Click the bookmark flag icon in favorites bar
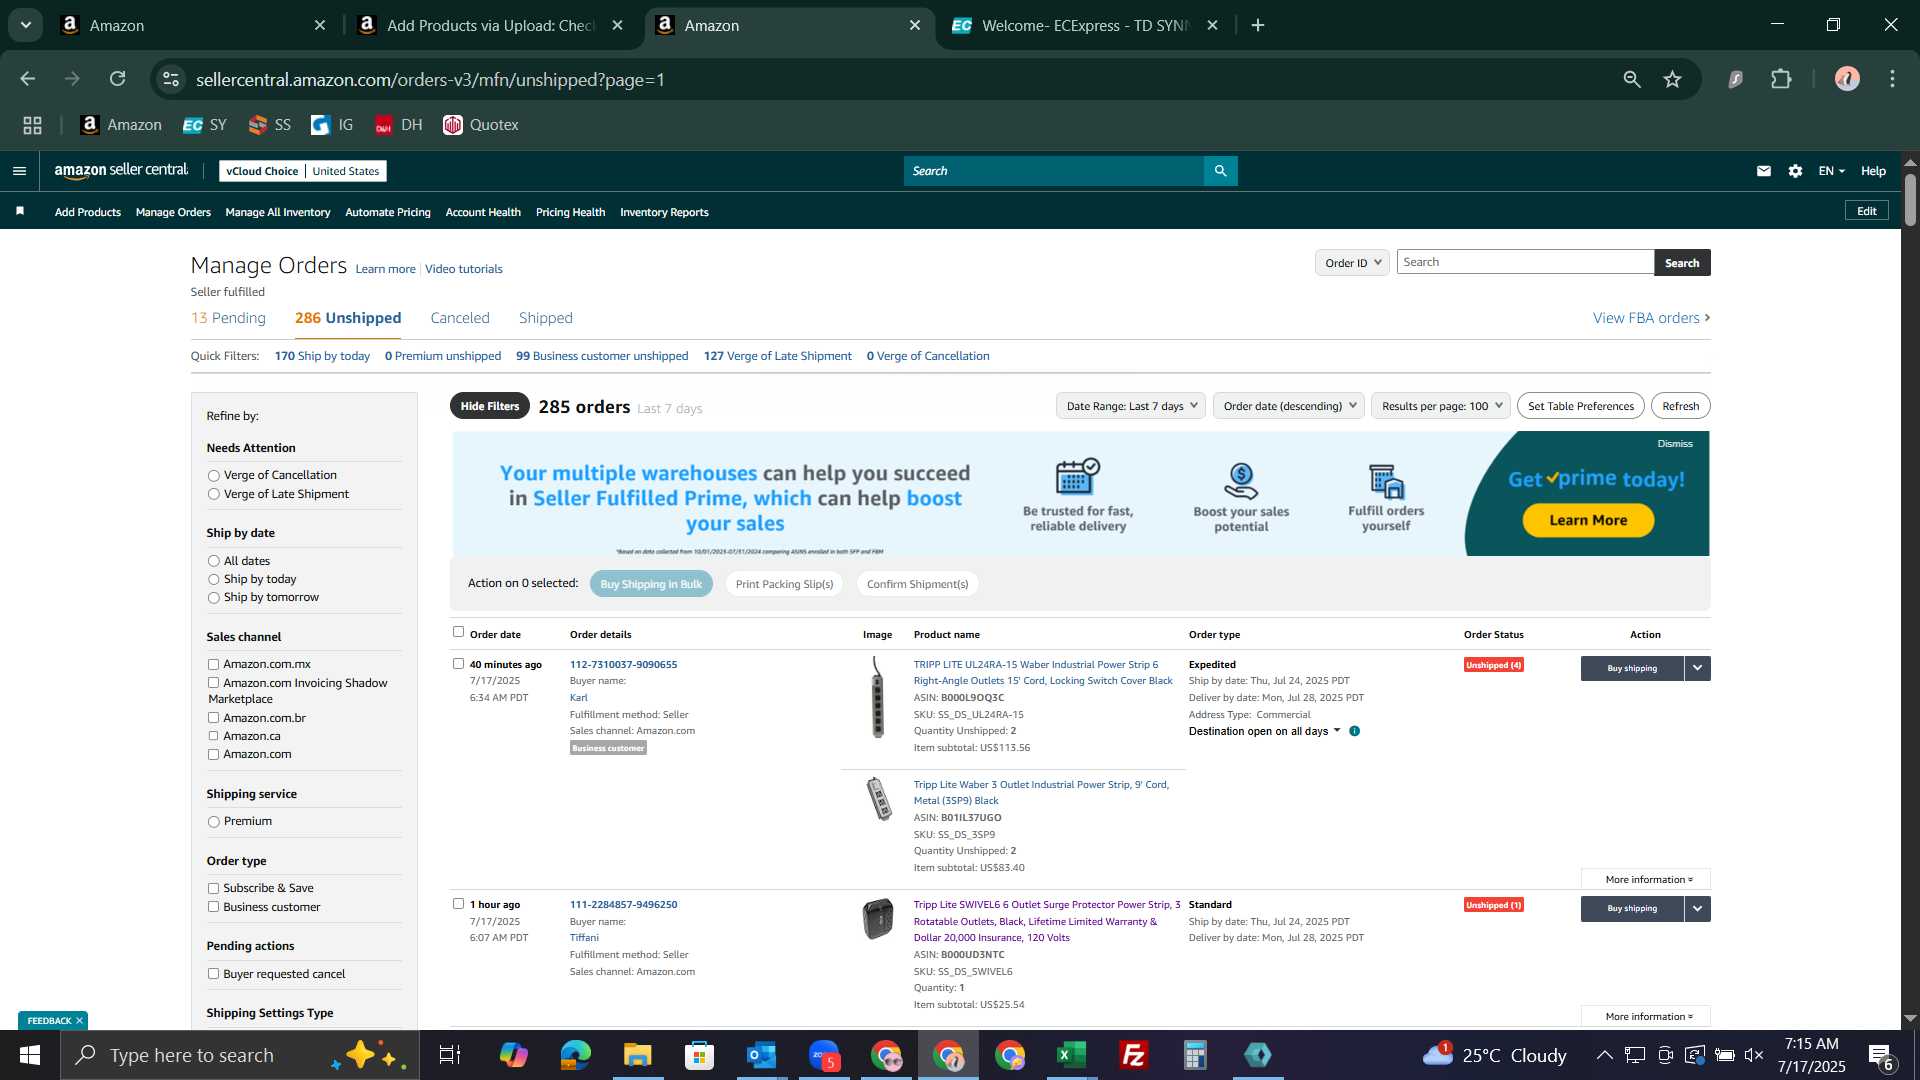Viewport: 1920px width, 1080px height. (20, 211)
